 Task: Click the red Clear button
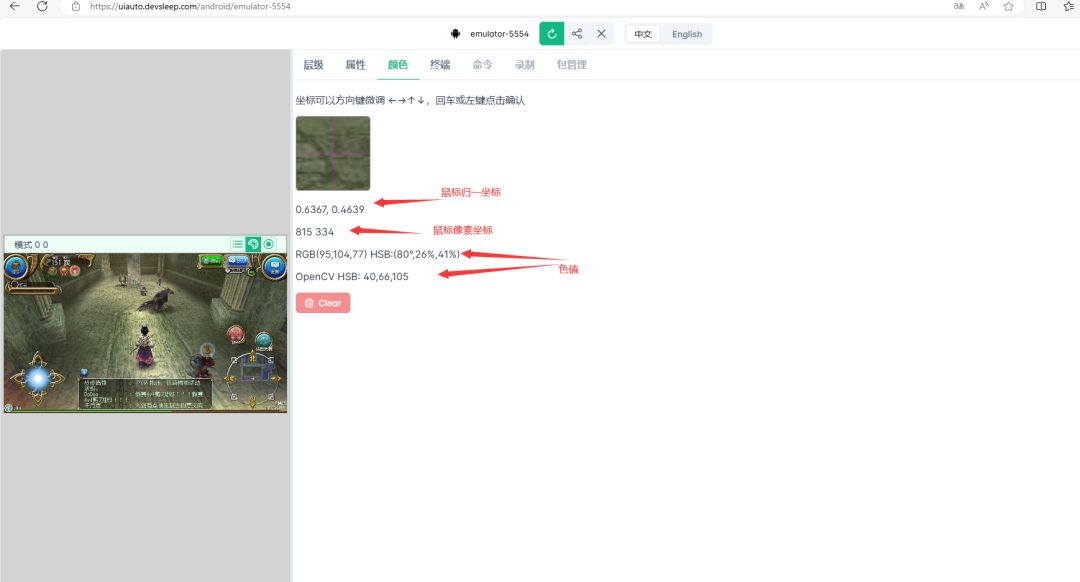(323, 303)
